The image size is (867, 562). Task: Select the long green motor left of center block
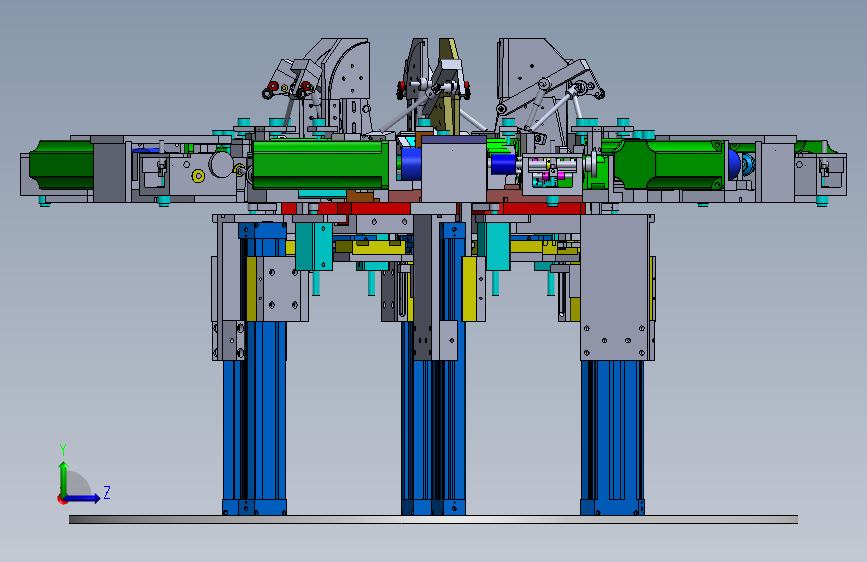(x=321, y=164)
